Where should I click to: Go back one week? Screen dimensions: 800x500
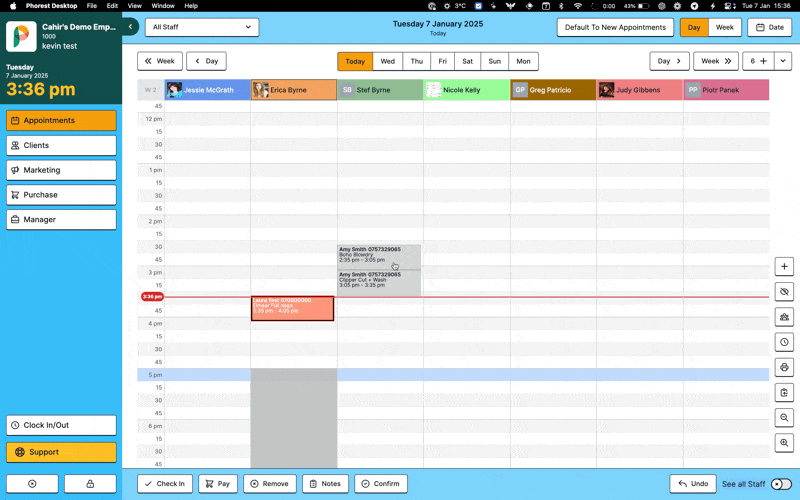tap(160, 61)
